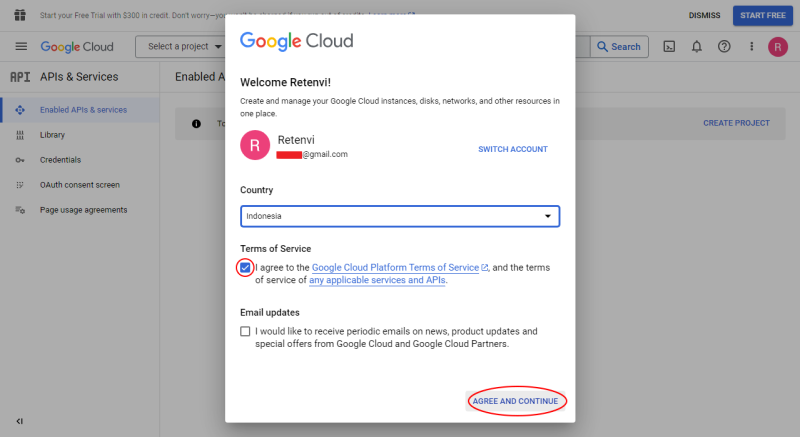This screenshot has width=800, height=437.
Task: Click the Retenvi avatar in the dialog
Action: (x=255, y=145)
